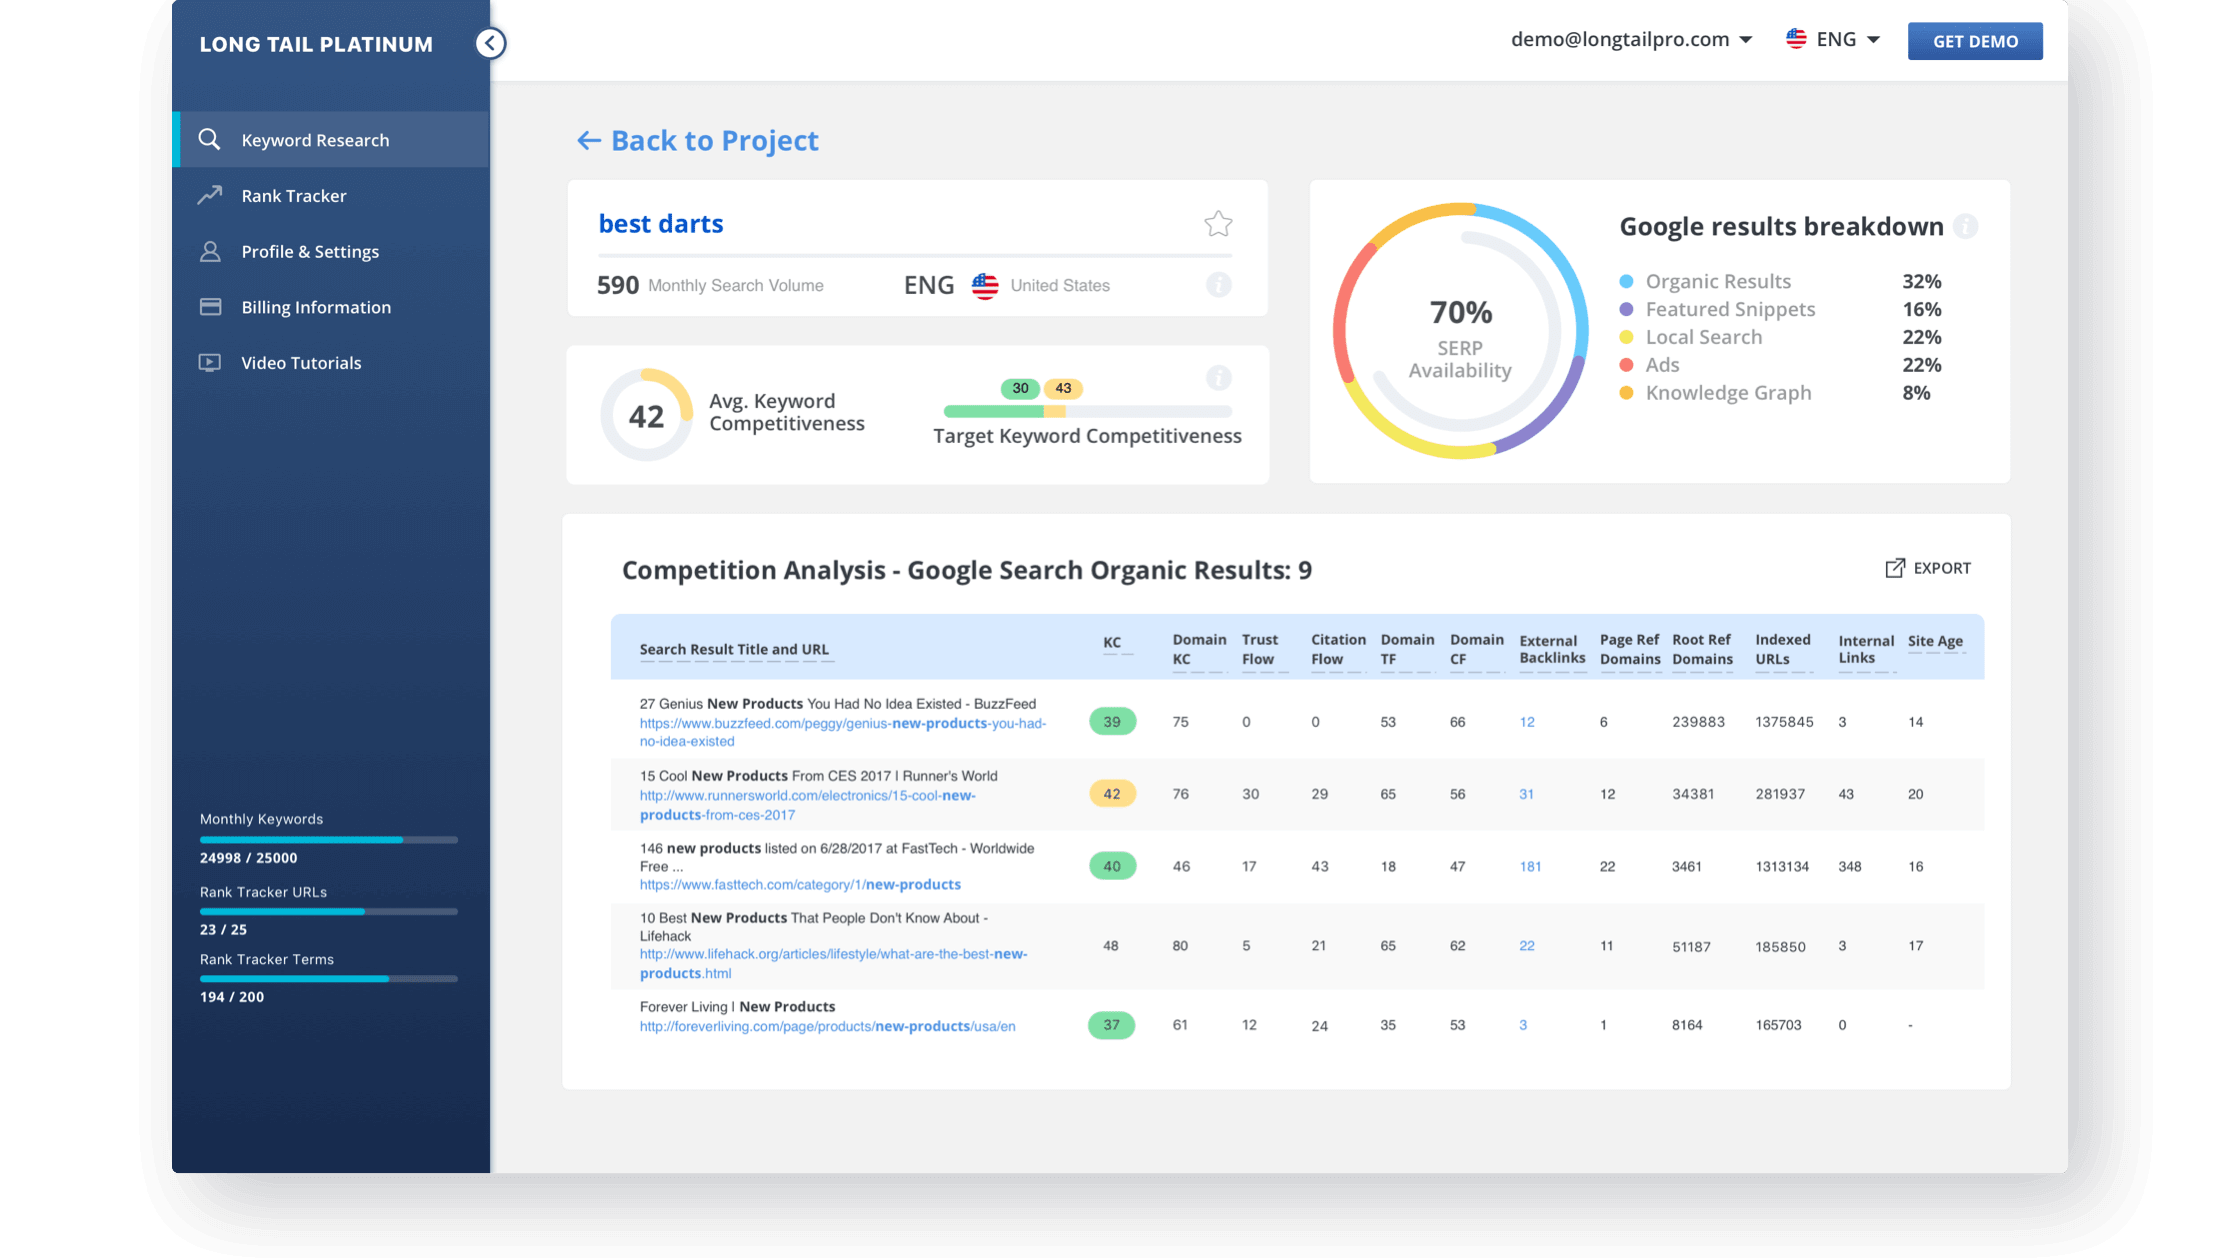2240x1260 pixels.
Task: Select the Rank Tracker menu item
Action: click(294, 195)
